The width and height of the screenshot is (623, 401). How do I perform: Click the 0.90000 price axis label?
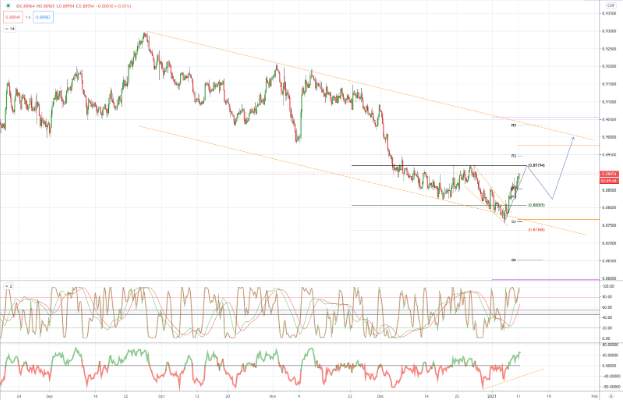coord(609,137)
